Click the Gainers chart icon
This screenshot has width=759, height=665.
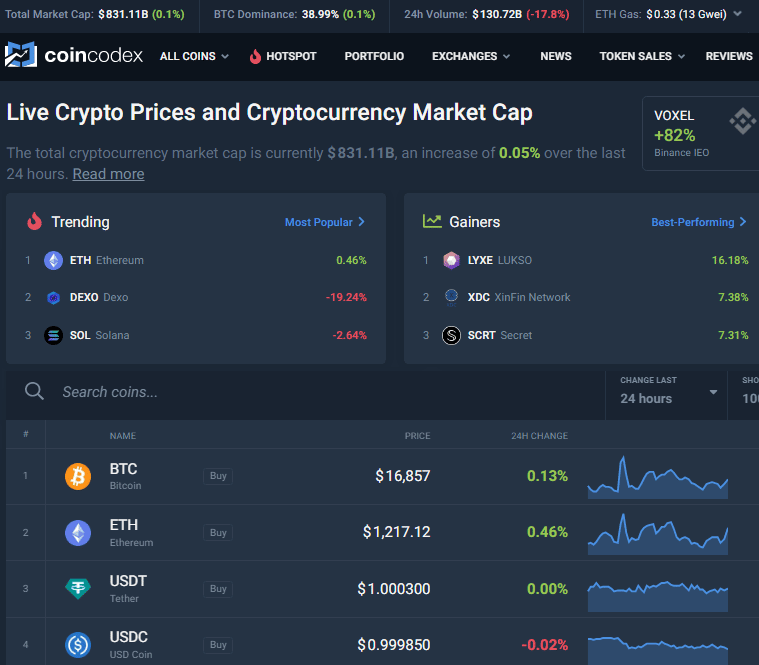point(432,221)
